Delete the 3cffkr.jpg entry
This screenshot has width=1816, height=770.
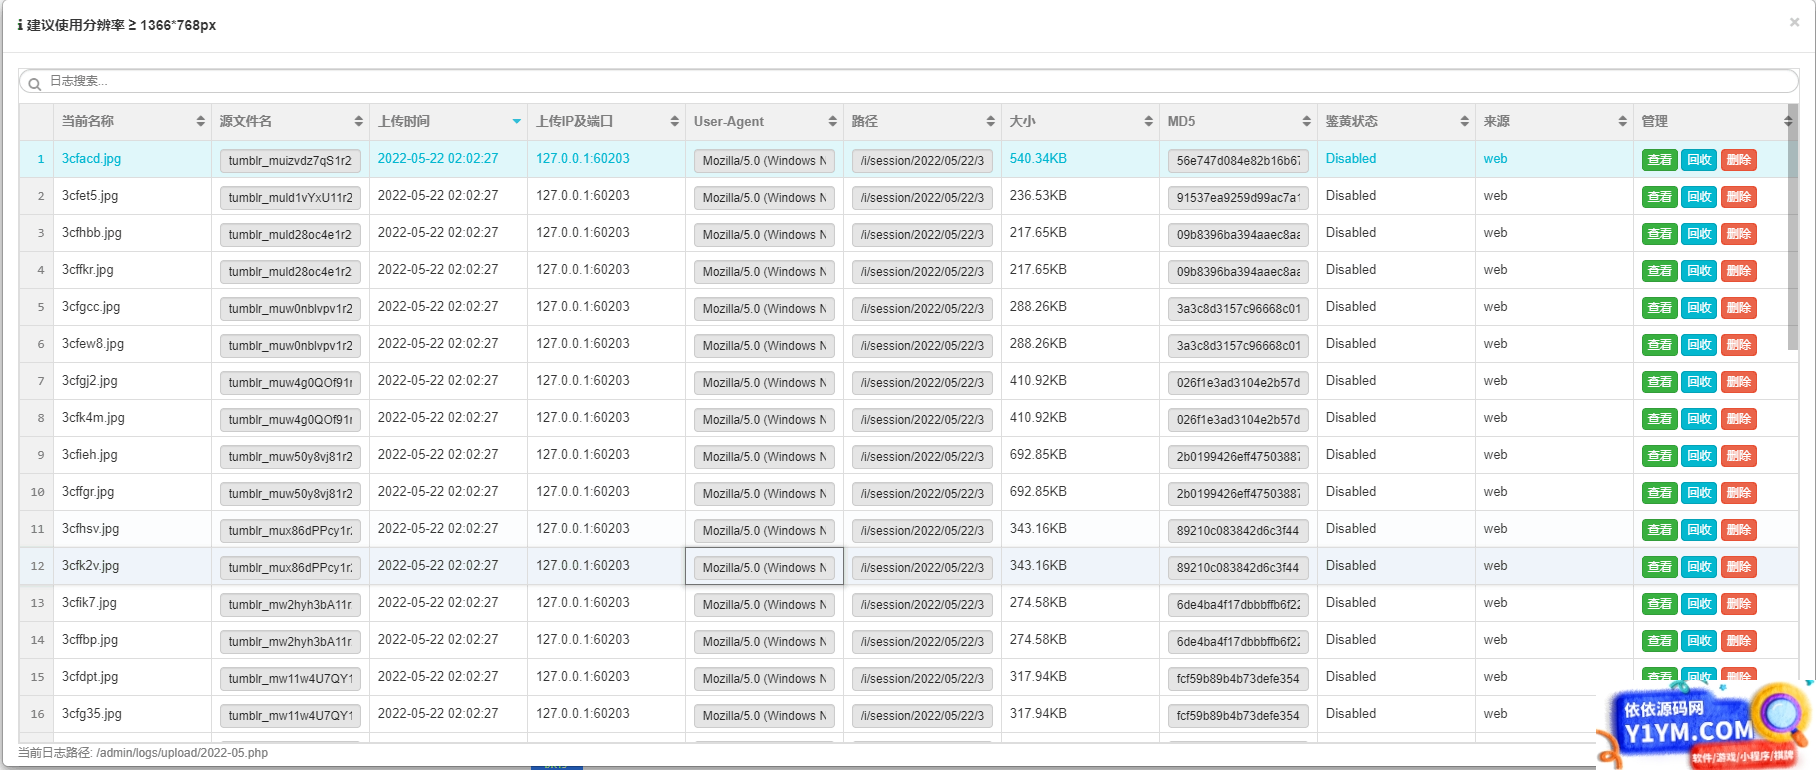(1739, 271)
